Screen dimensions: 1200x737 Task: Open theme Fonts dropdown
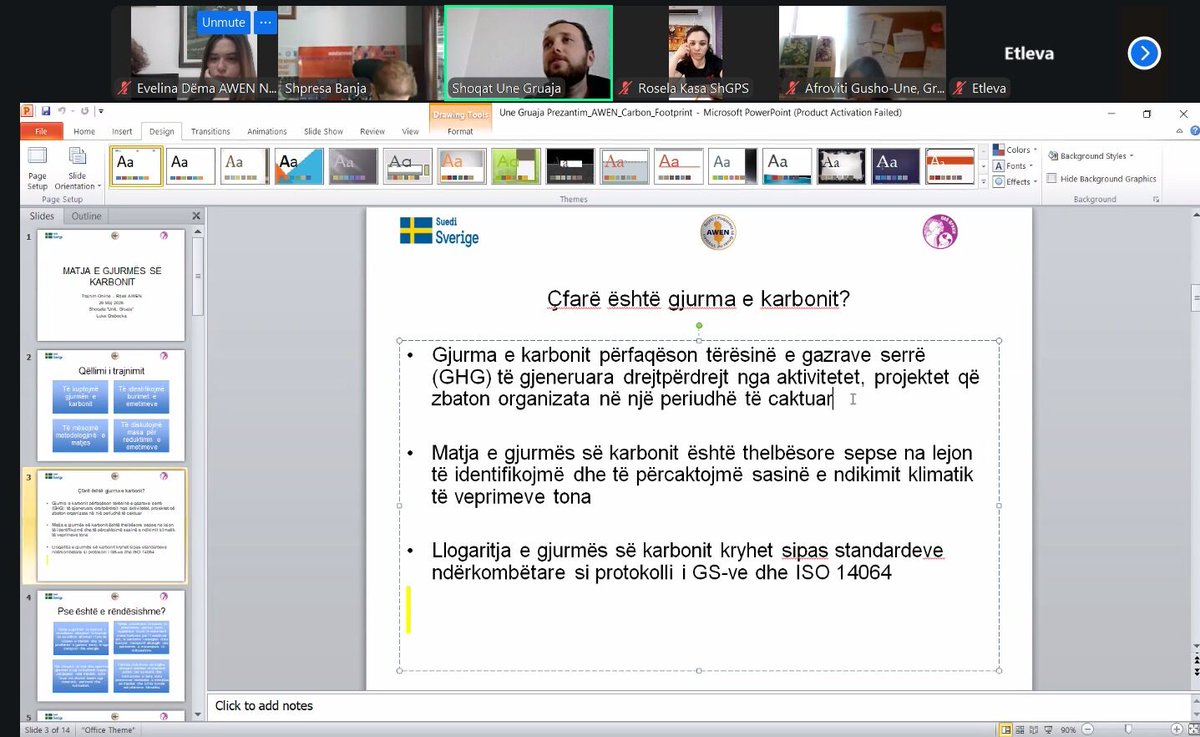coord(1013,166)
